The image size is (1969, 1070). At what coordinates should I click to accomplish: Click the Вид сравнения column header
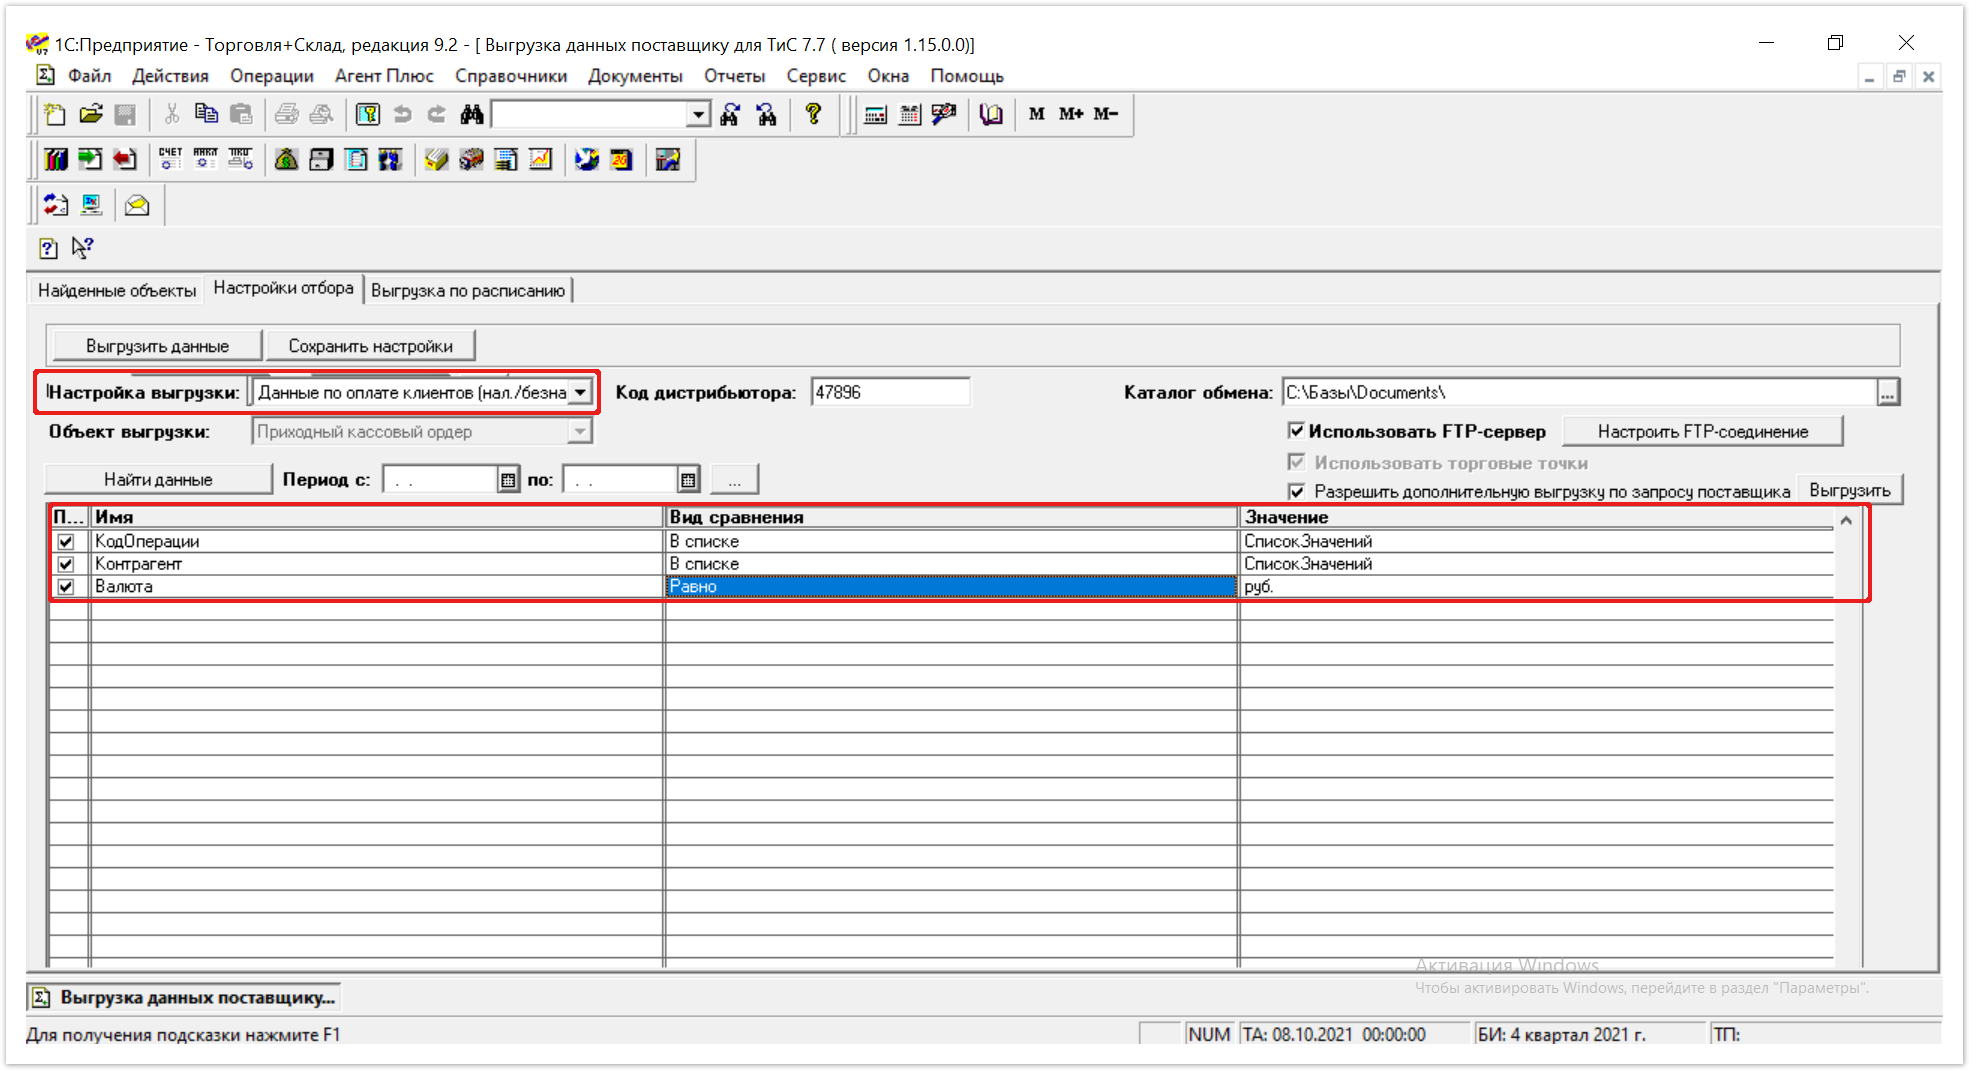click(x=951, y=517)
